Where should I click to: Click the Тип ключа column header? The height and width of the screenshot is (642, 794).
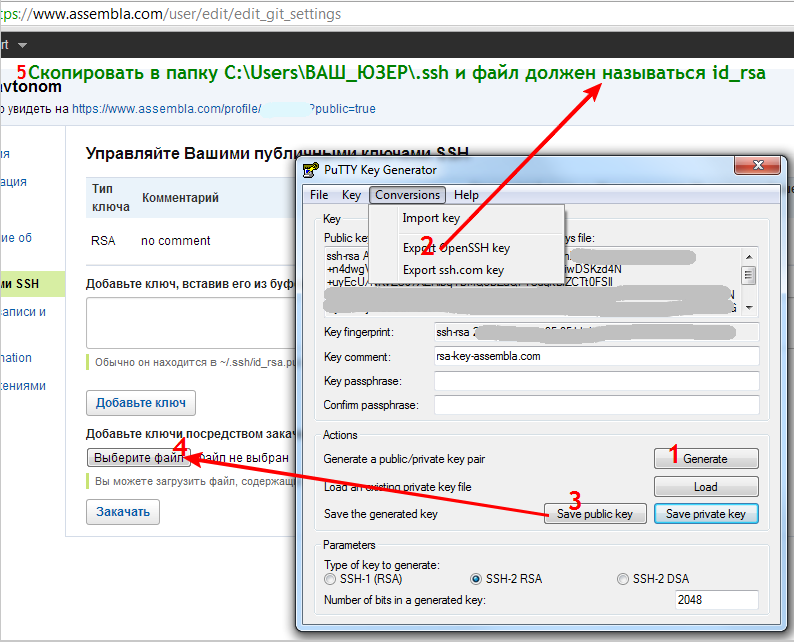point(110,197)
